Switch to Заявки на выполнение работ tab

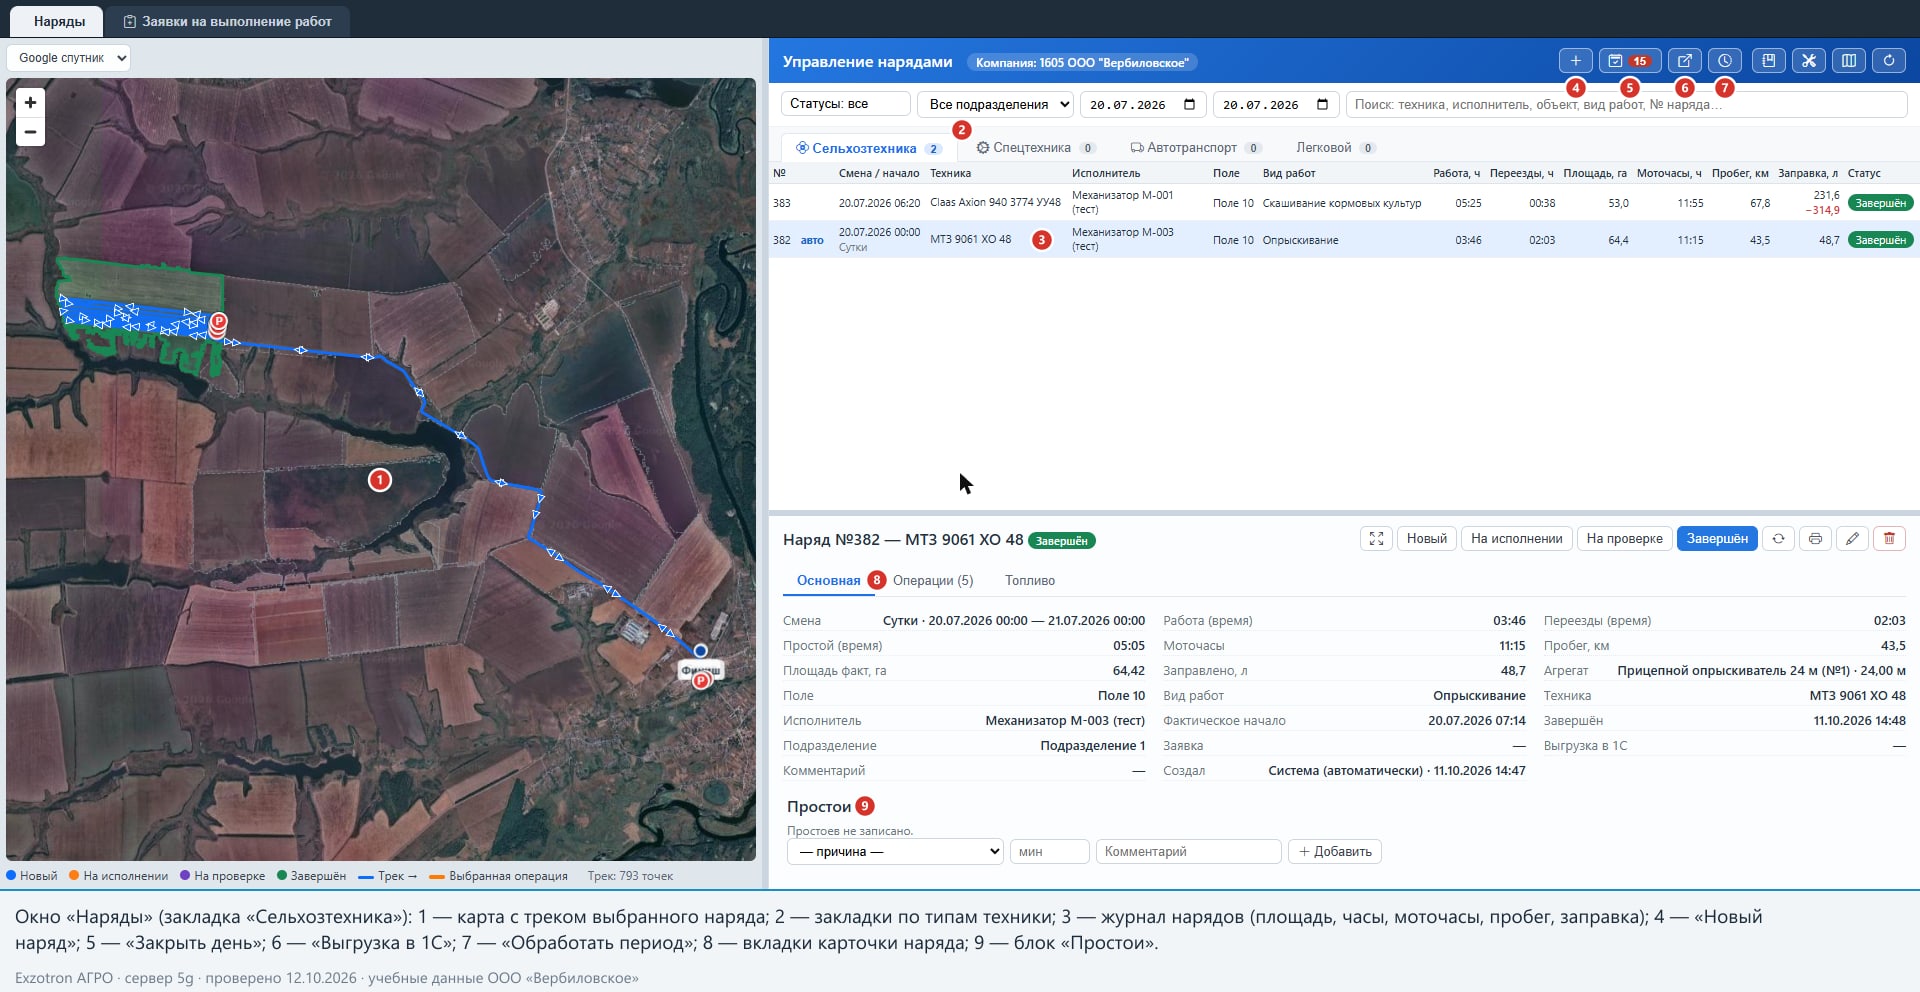[x=227, y=21]
